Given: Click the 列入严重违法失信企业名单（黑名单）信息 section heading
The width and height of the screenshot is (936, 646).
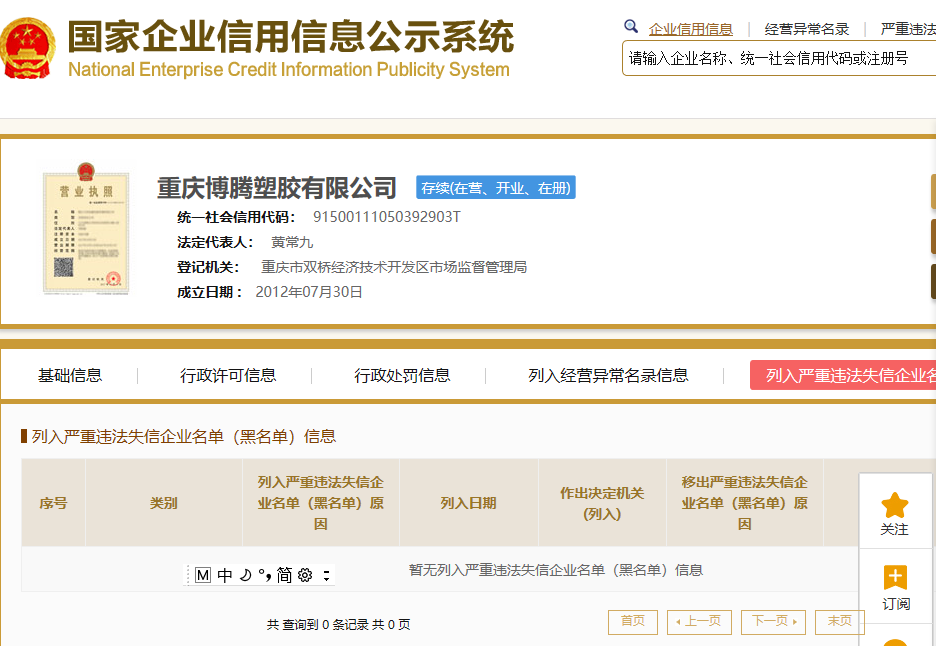Looking at the screenshot, I should (184, 436).
